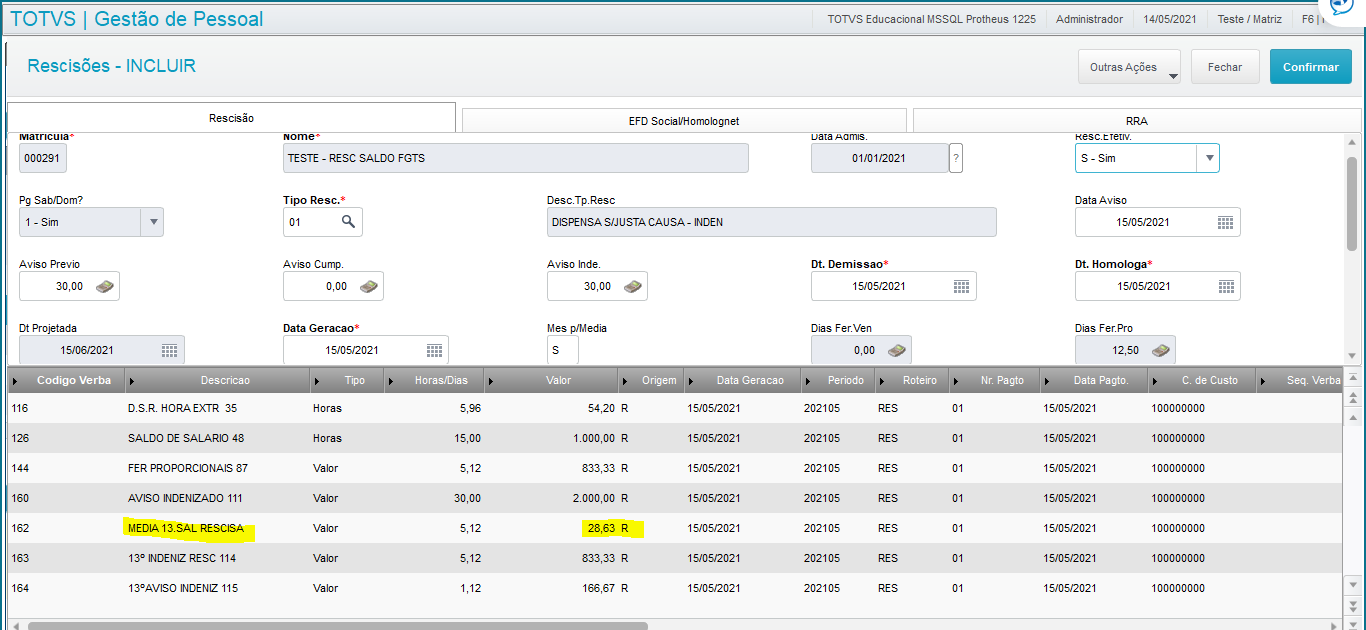The image size is (1366, 630).
Task: Click the grid horizontal scrollbar thumb
Action: pyautogui.click(x=338, y=626)
